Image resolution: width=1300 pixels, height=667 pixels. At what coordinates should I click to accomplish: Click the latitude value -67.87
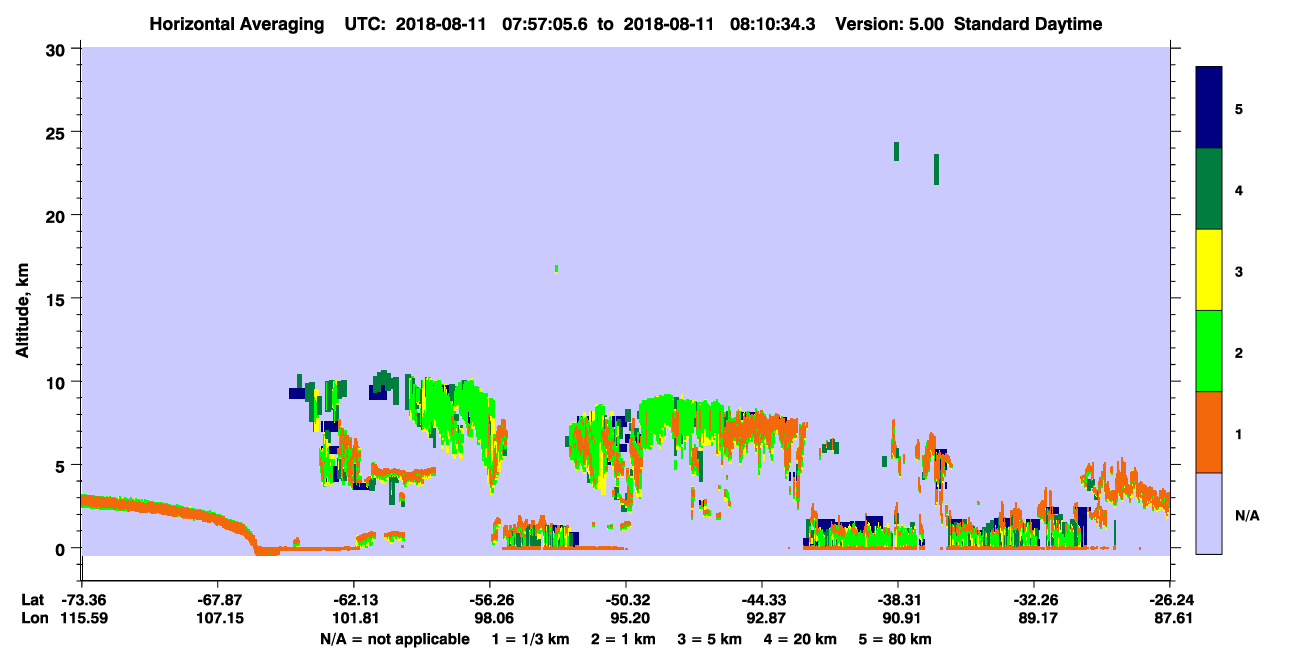218,600
